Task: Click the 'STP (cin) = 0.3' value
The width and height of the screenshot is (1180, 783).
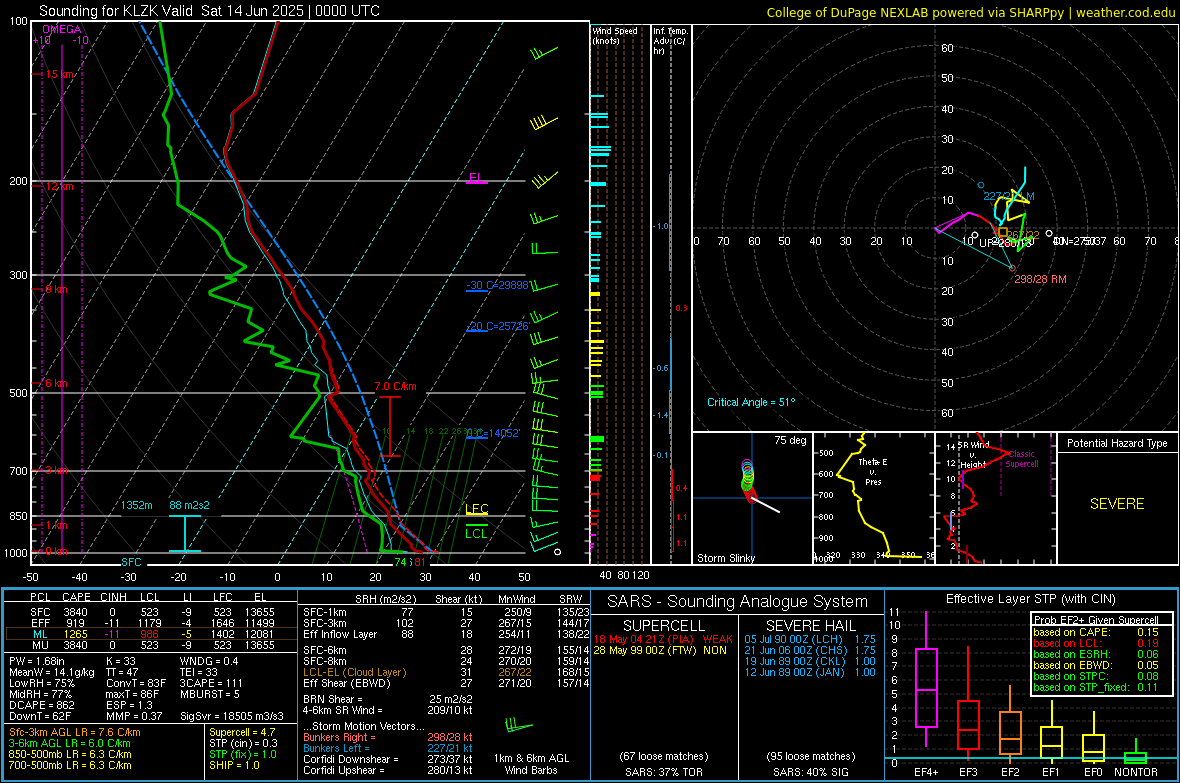Action: pyautogui.click(x=243, y=743)
